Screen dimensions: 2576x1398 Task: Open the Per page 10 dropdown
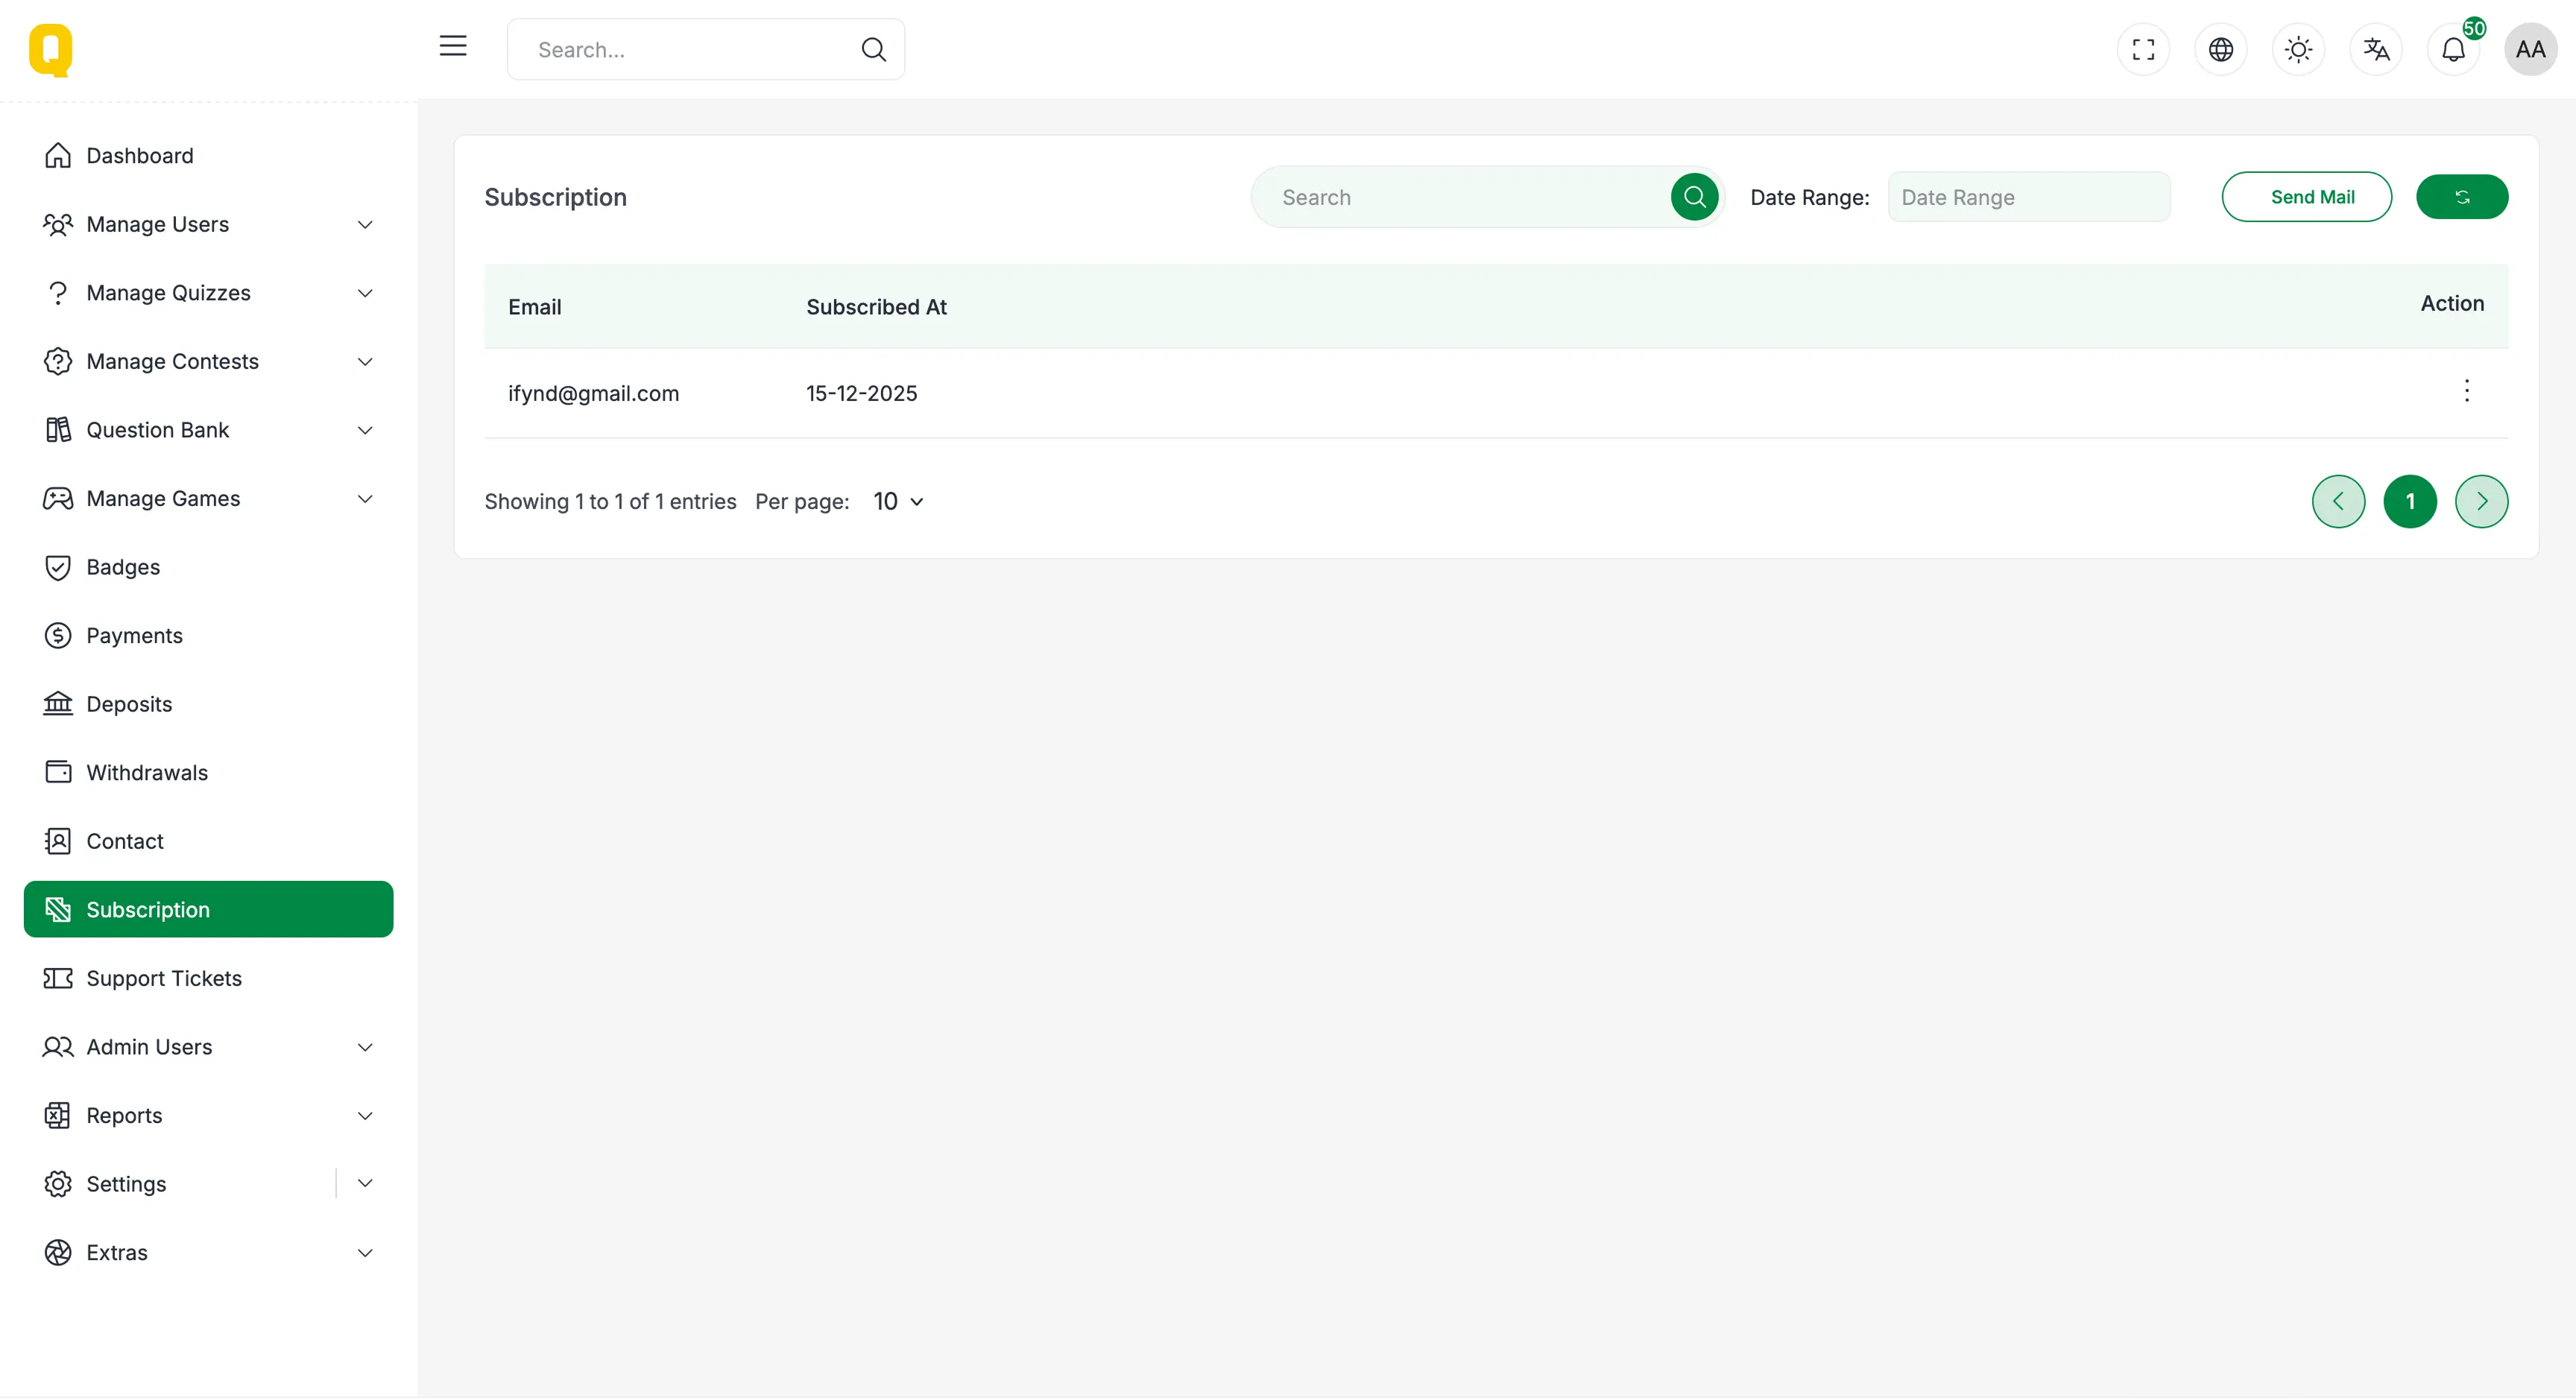pyautogui.click(x=898, y=502)
